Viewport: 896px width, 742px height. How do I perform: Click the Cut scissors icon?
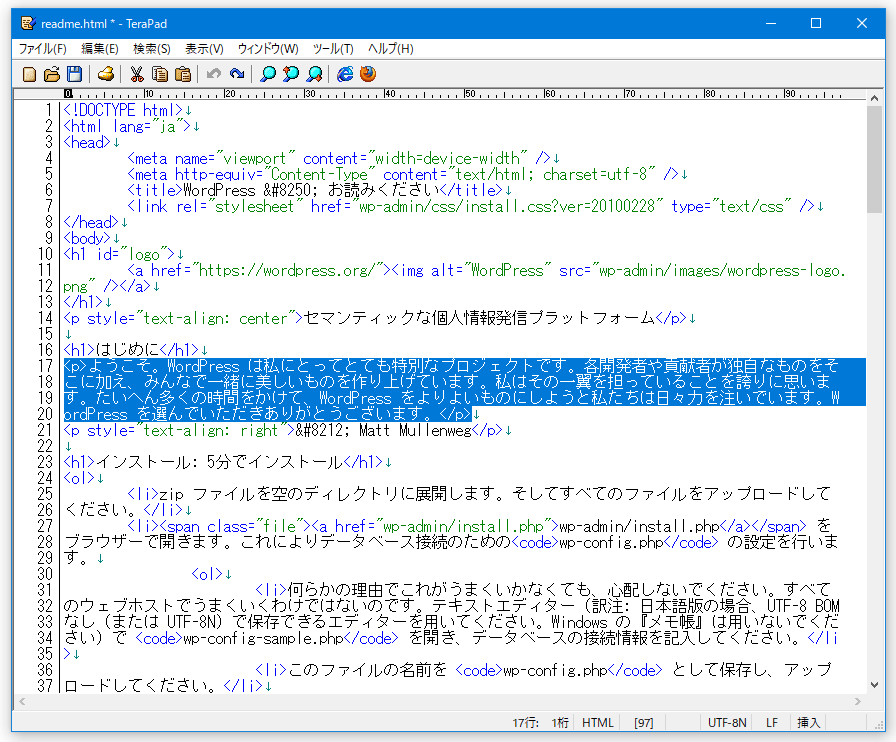click(x=137, y=74)
